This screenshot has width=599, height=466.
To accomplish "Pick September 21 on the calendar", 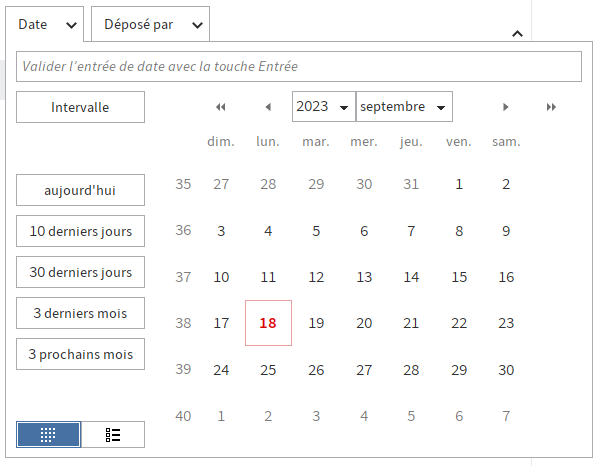I will [x=411, y=323].
